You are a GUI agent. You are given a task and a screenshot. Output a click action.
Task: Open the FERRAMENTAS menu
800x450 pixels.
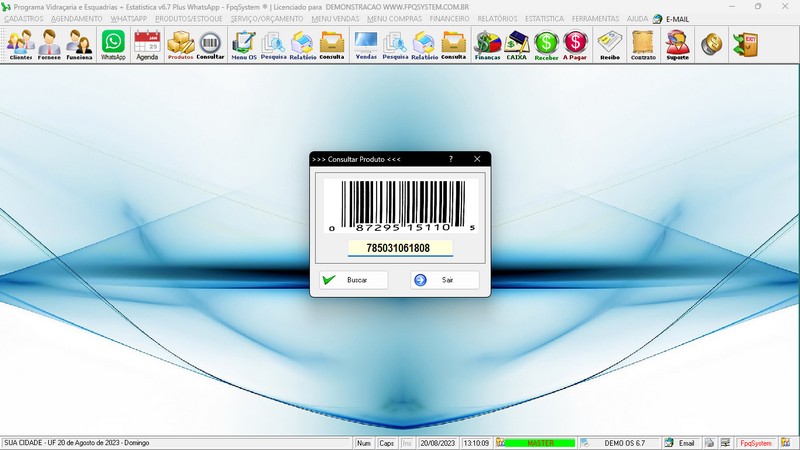[x=595, y=19]
